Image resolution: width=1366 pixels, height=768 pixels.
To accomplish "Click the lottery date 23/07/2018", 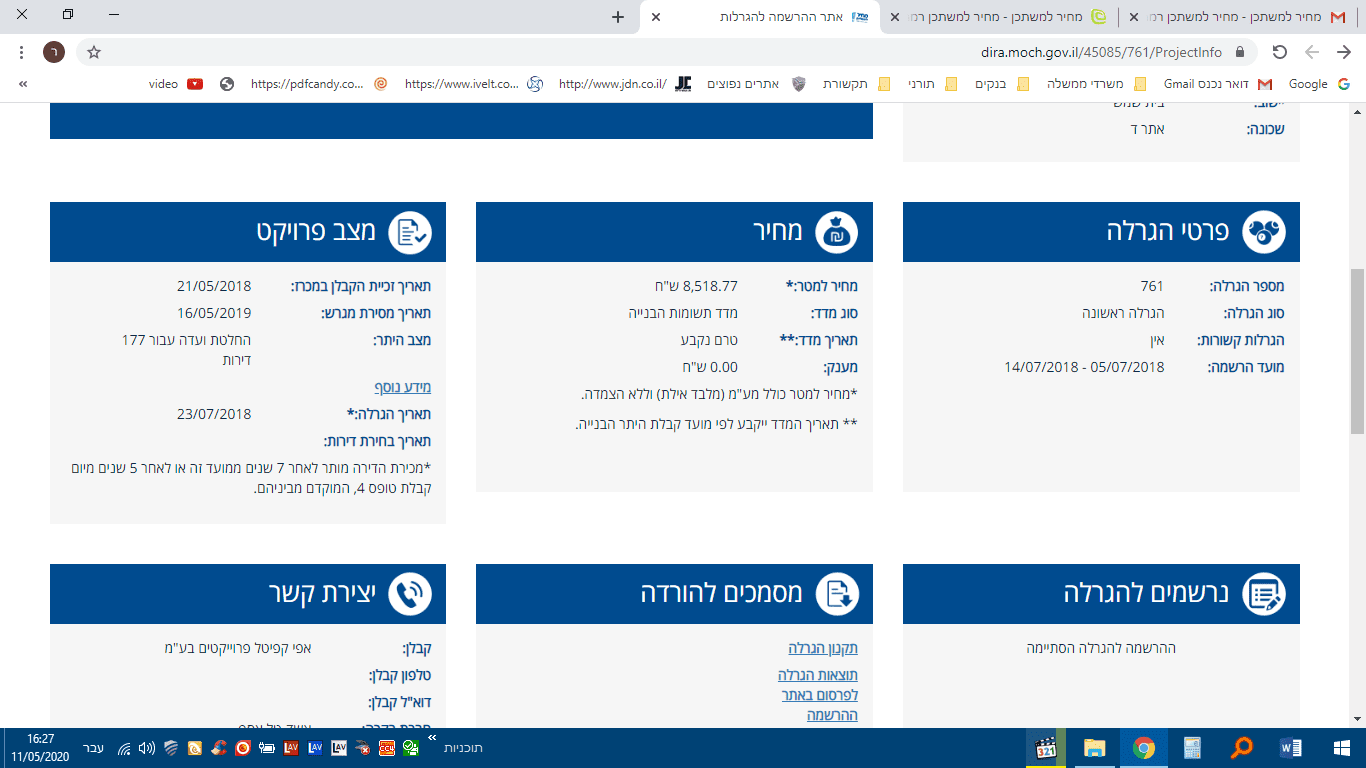I will (x=215, y=414).
